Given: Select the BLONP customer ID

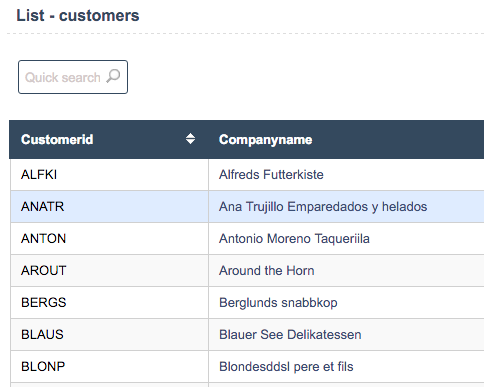Looking at the screenshot, I should [x=43, y=367].
